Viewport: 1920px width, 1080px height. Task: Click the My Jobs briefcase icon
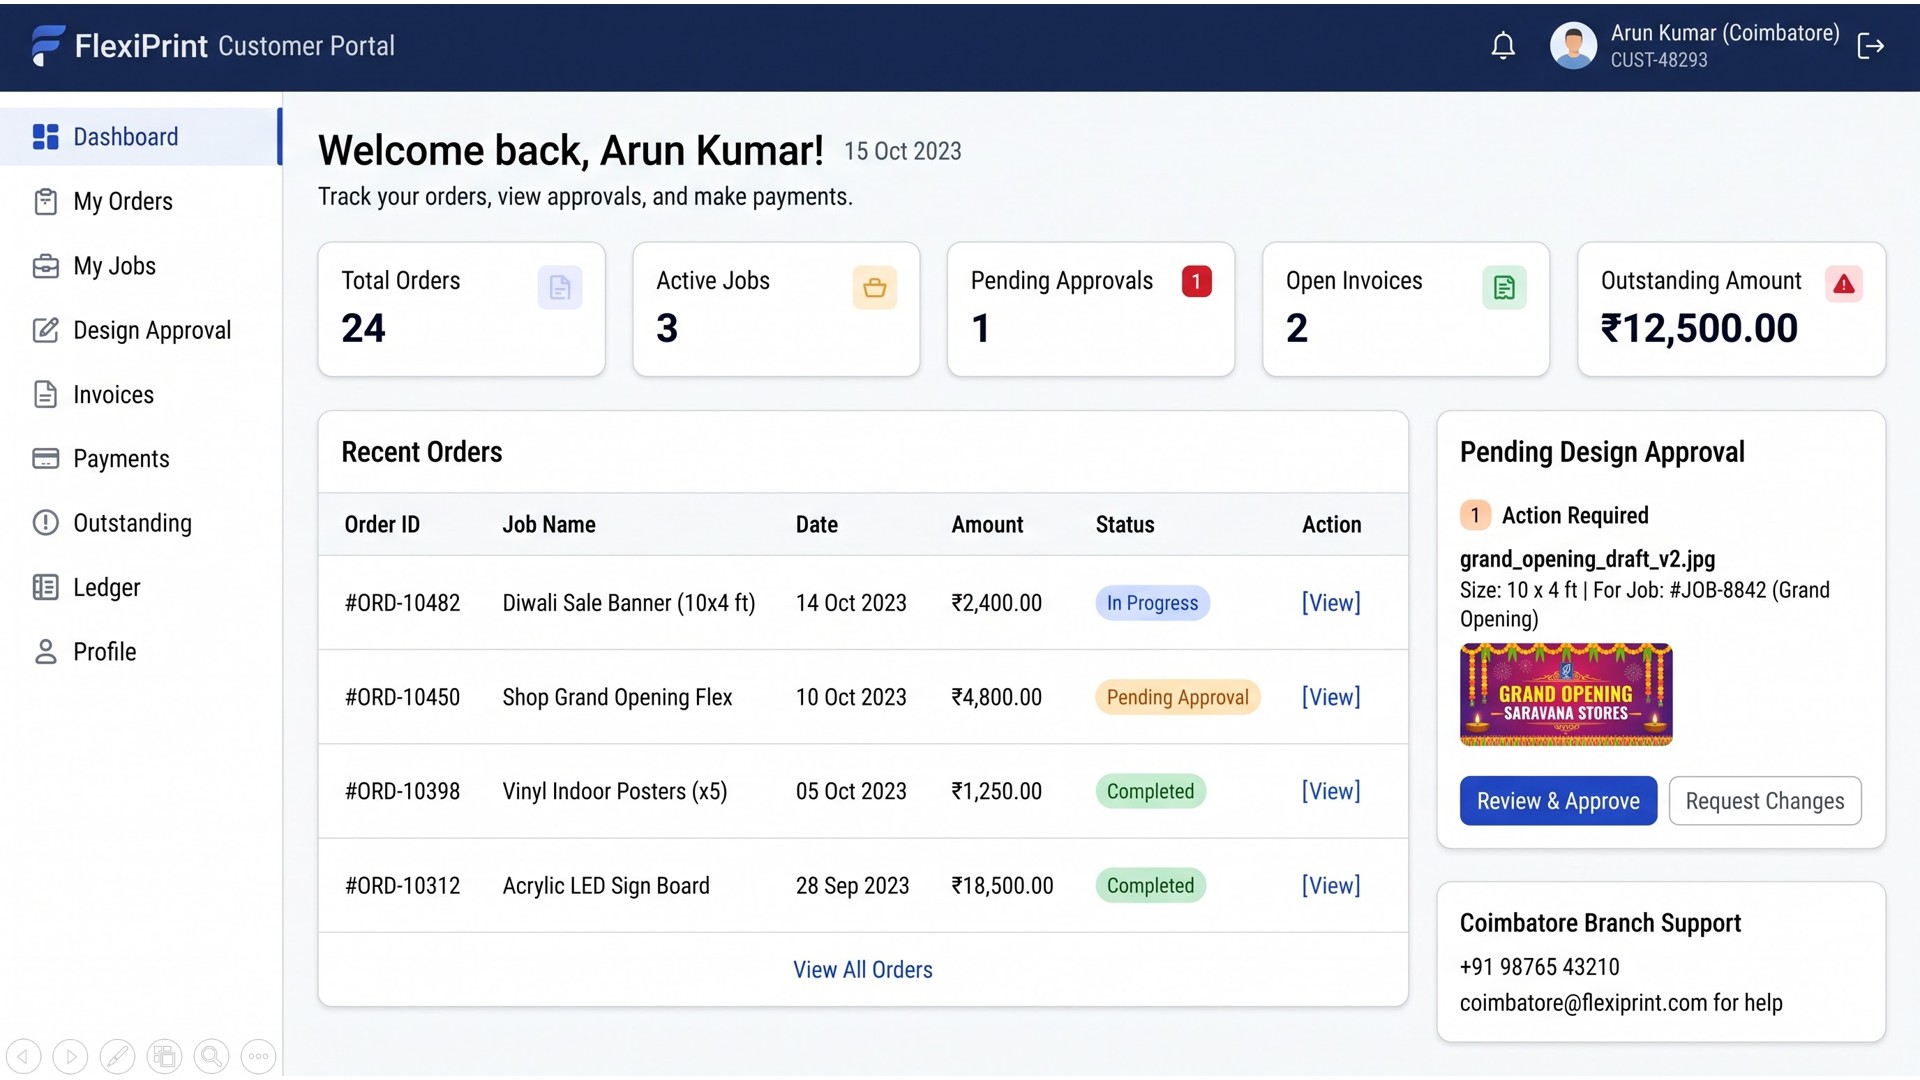coord(46,266)
